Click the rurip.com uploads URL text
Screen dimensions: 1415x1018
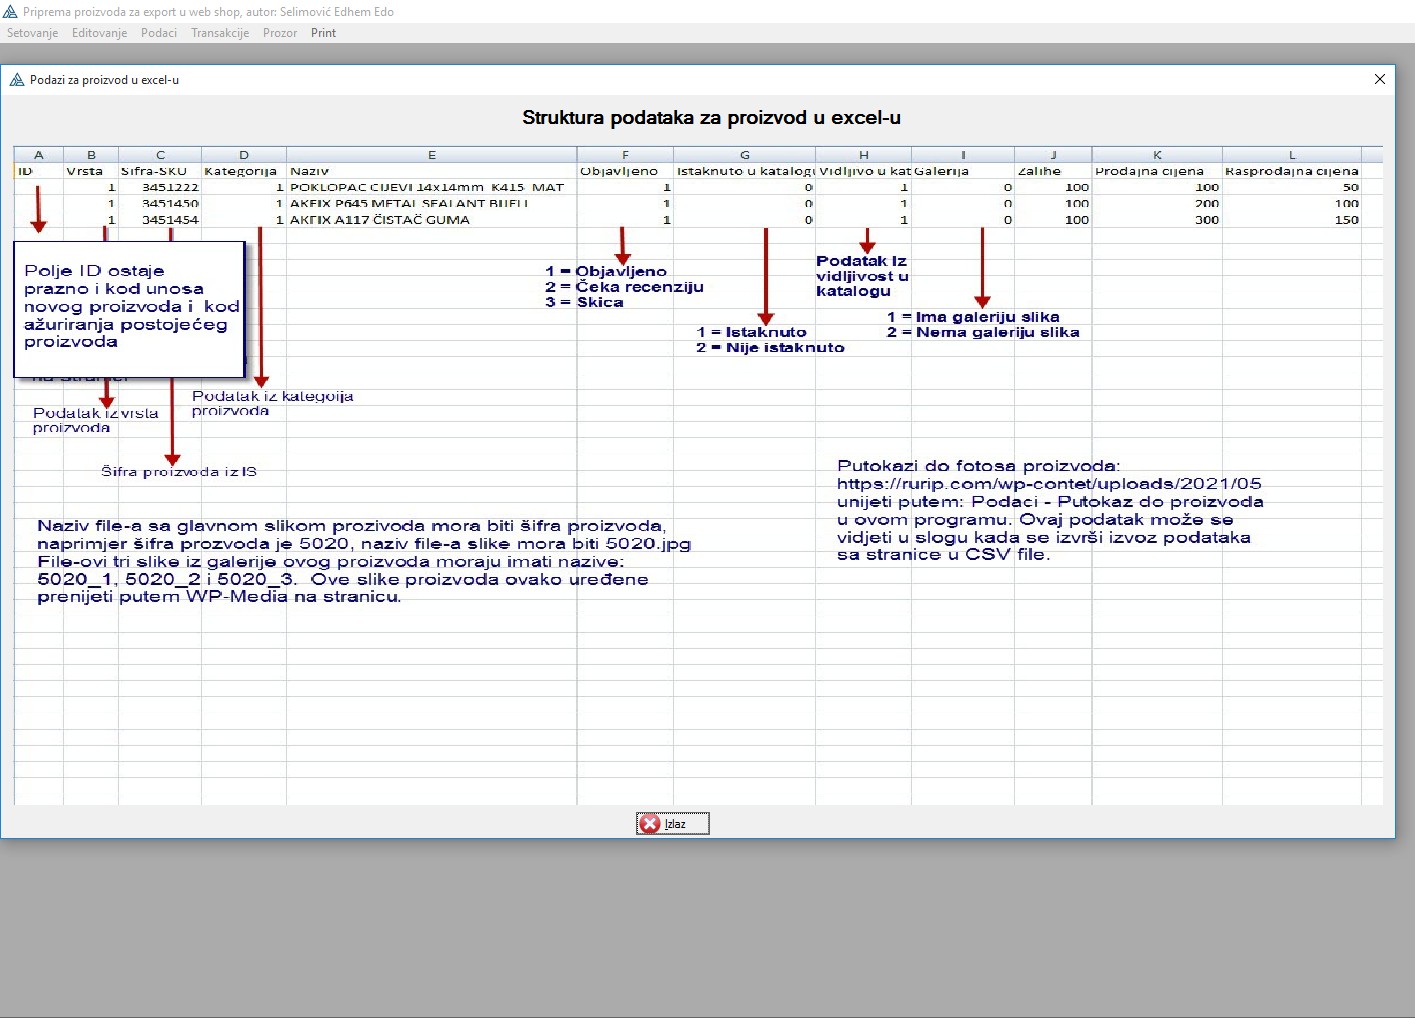(1049, 484)
